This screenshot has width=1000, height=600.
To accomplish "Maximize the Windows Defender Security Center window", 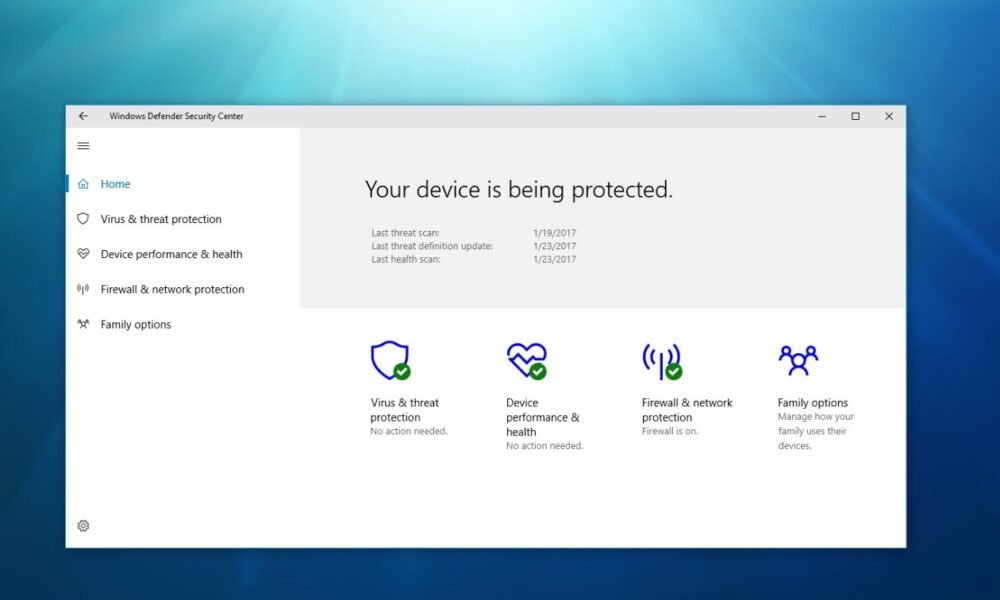I will (x=855, y=116).
